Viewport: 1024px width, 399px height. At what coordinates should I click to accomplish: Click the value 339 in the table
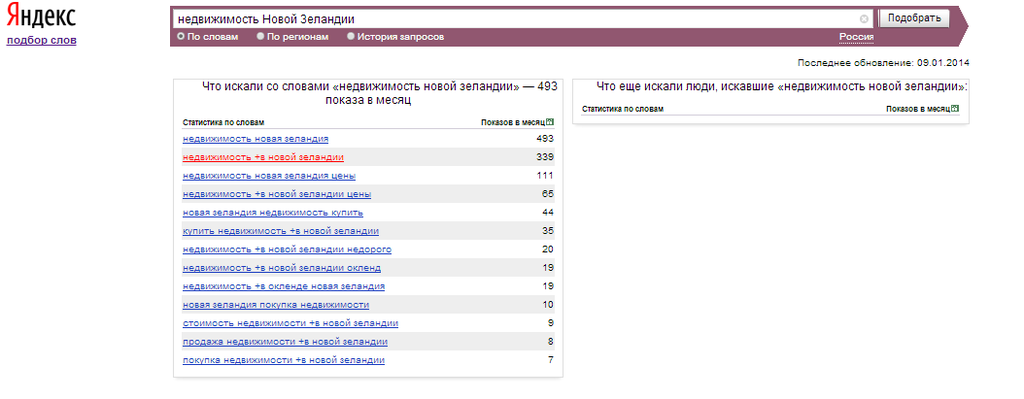coord(545,157)
